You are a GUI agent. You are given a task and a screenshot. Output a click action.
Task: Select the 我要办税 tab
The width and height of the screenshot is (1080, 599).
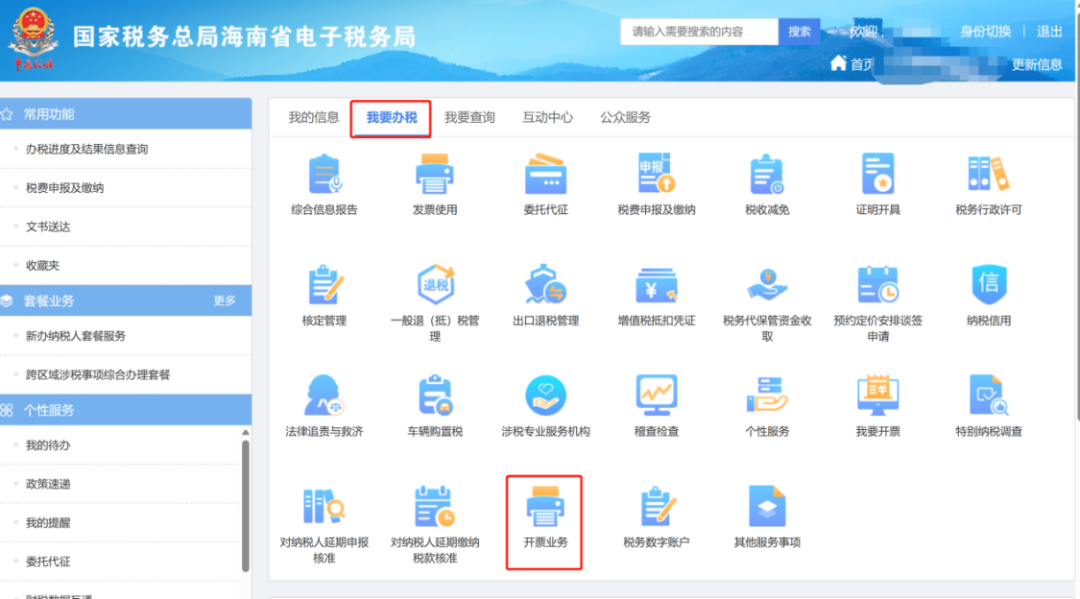391,118
